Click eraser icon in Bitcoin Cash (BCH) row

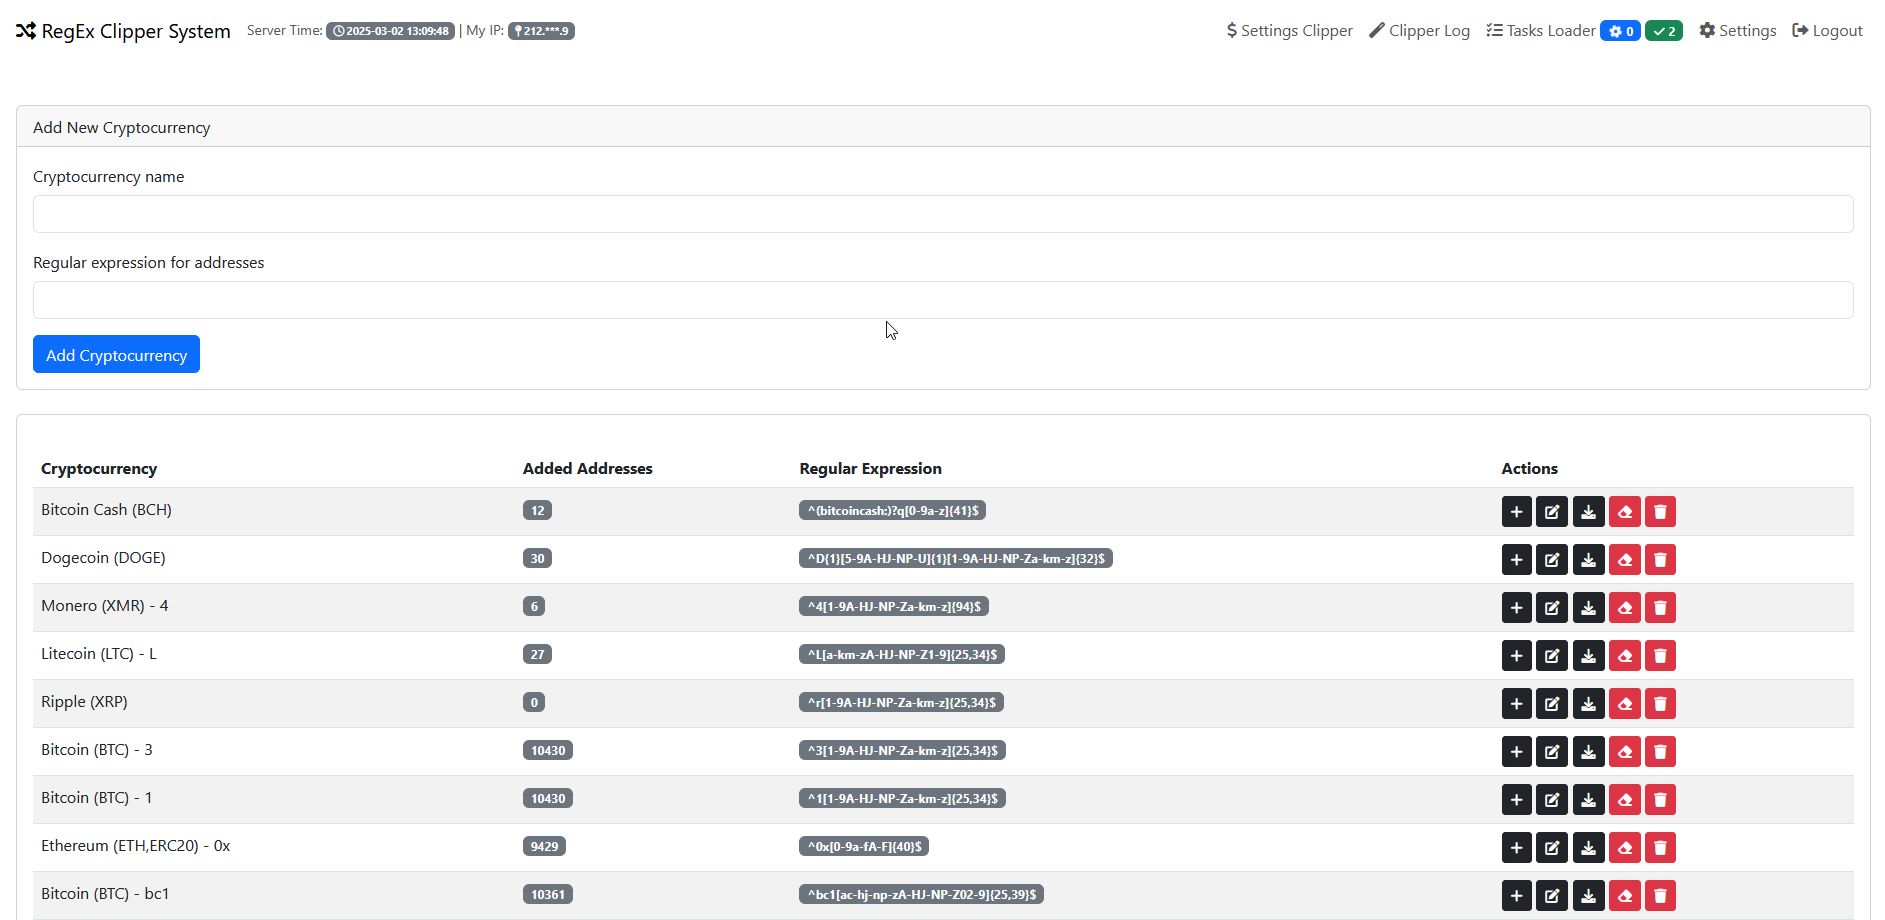tap(1624, 512)
